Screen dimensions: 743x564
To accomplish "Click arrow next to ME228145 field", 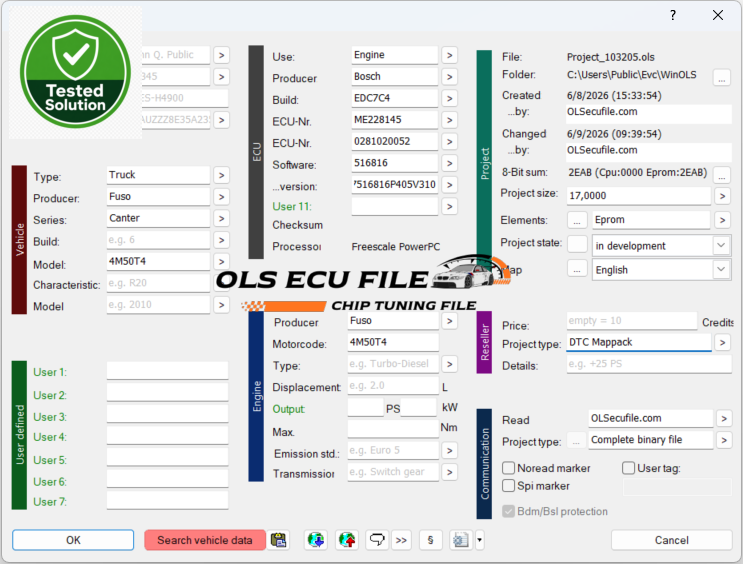I will (x=450, y=120).
